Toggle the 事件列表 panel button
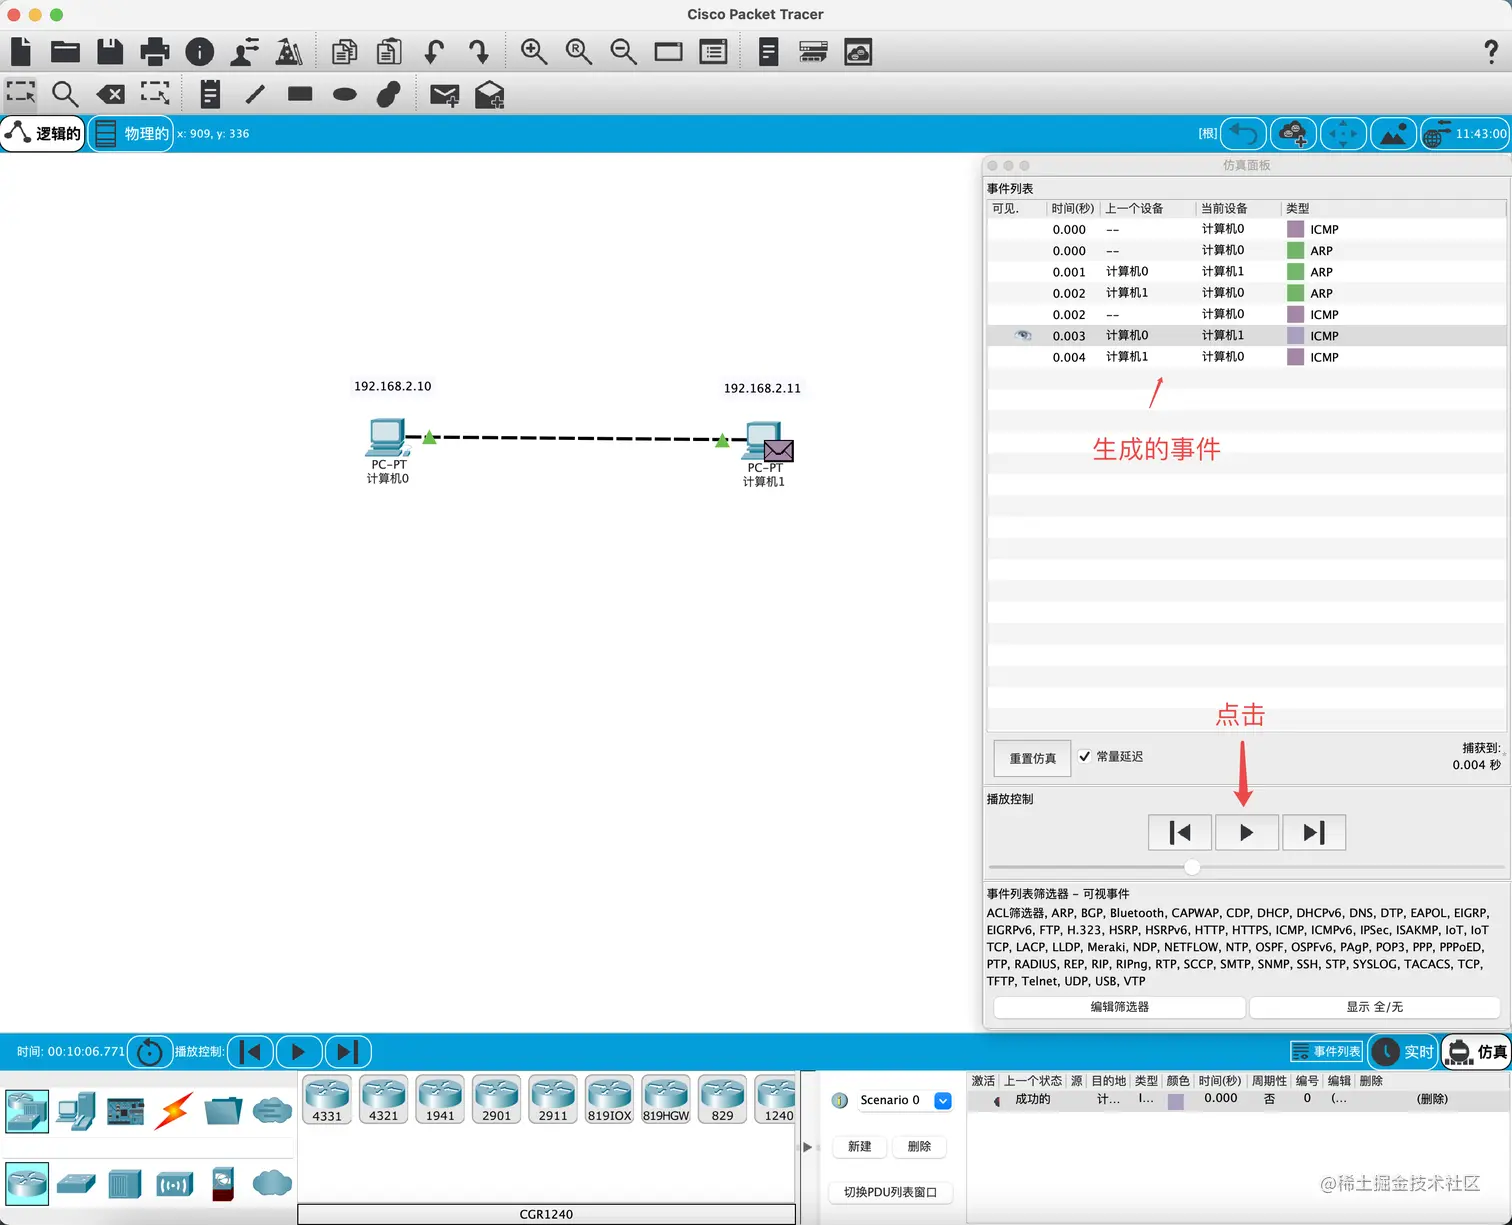Image resolution: width=1512 pixels, height=1225 pixels. (1326, 1051)
